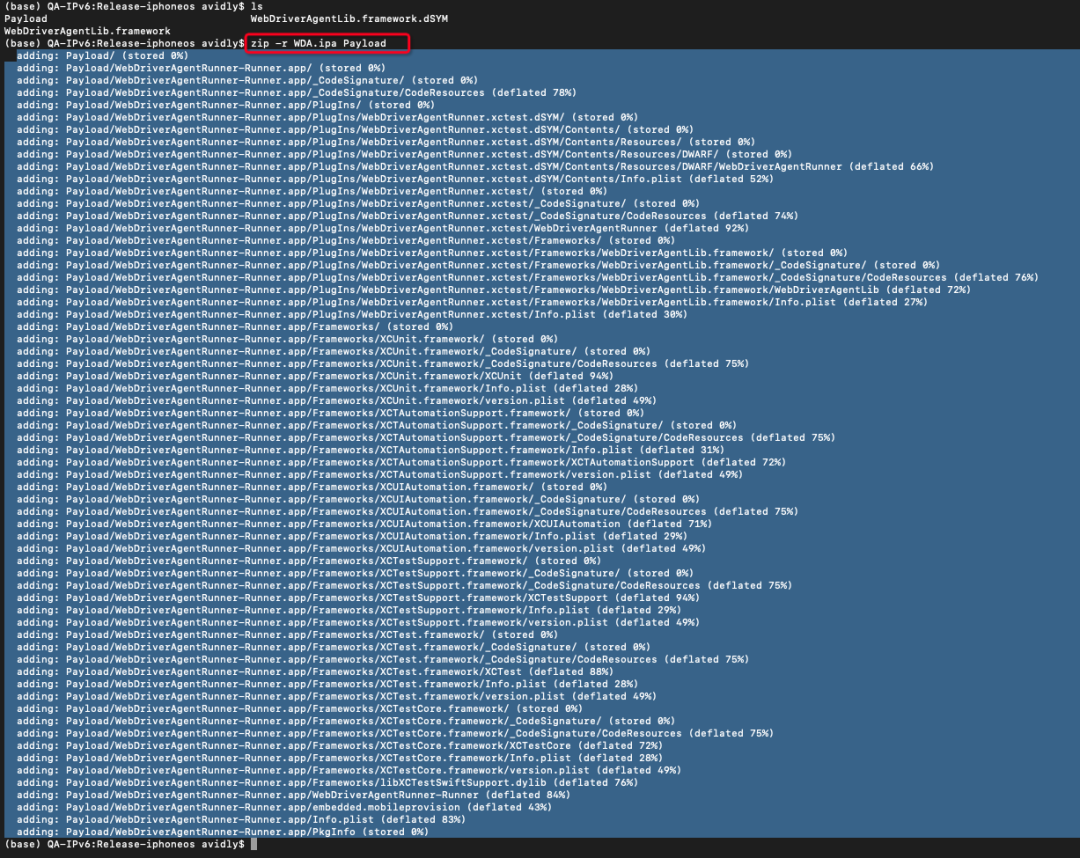Click the ls command on the first line

(x=257, y=6)
